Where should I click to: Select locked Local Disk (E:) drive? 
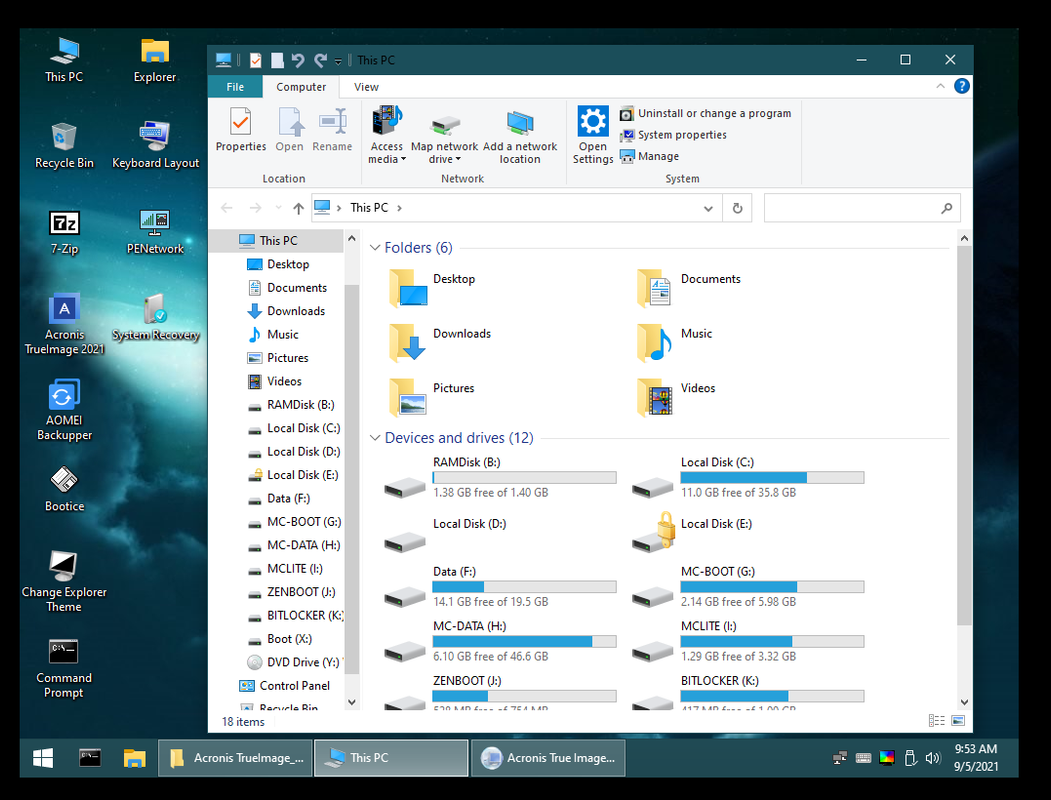point(692,533)
